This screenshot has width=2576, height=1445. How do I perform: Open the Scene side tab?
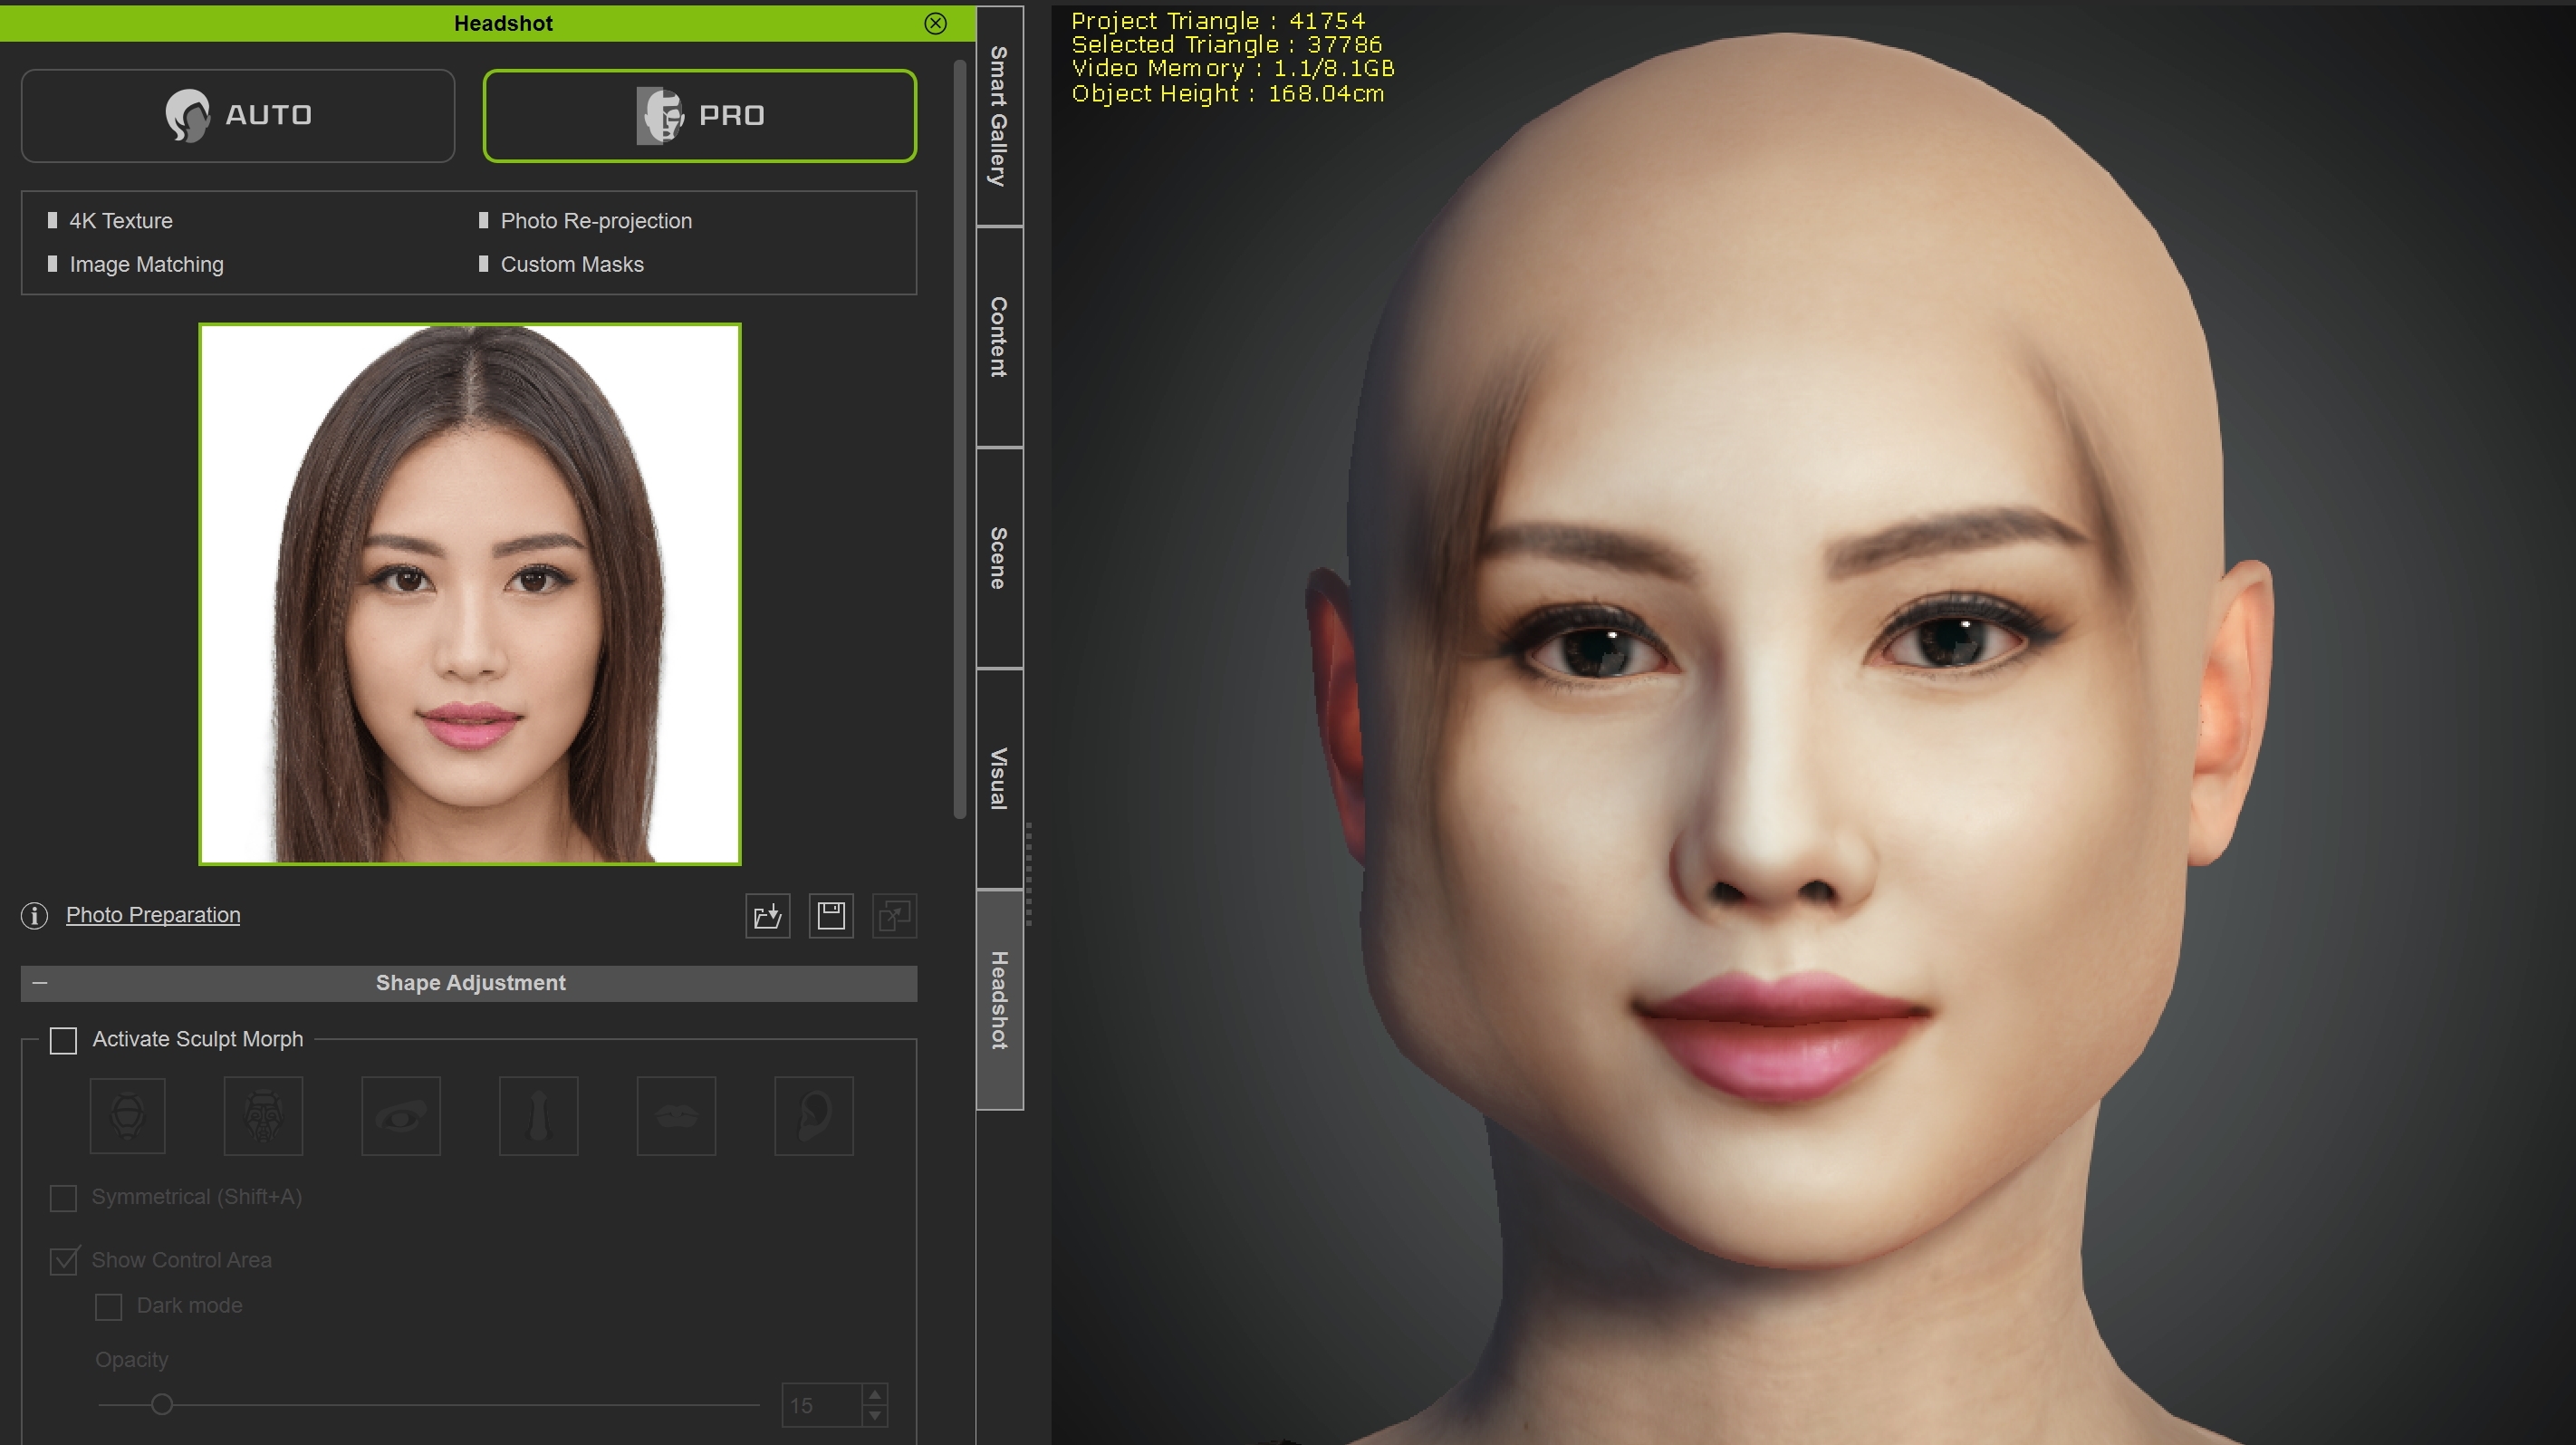click(x=998, y=558)
